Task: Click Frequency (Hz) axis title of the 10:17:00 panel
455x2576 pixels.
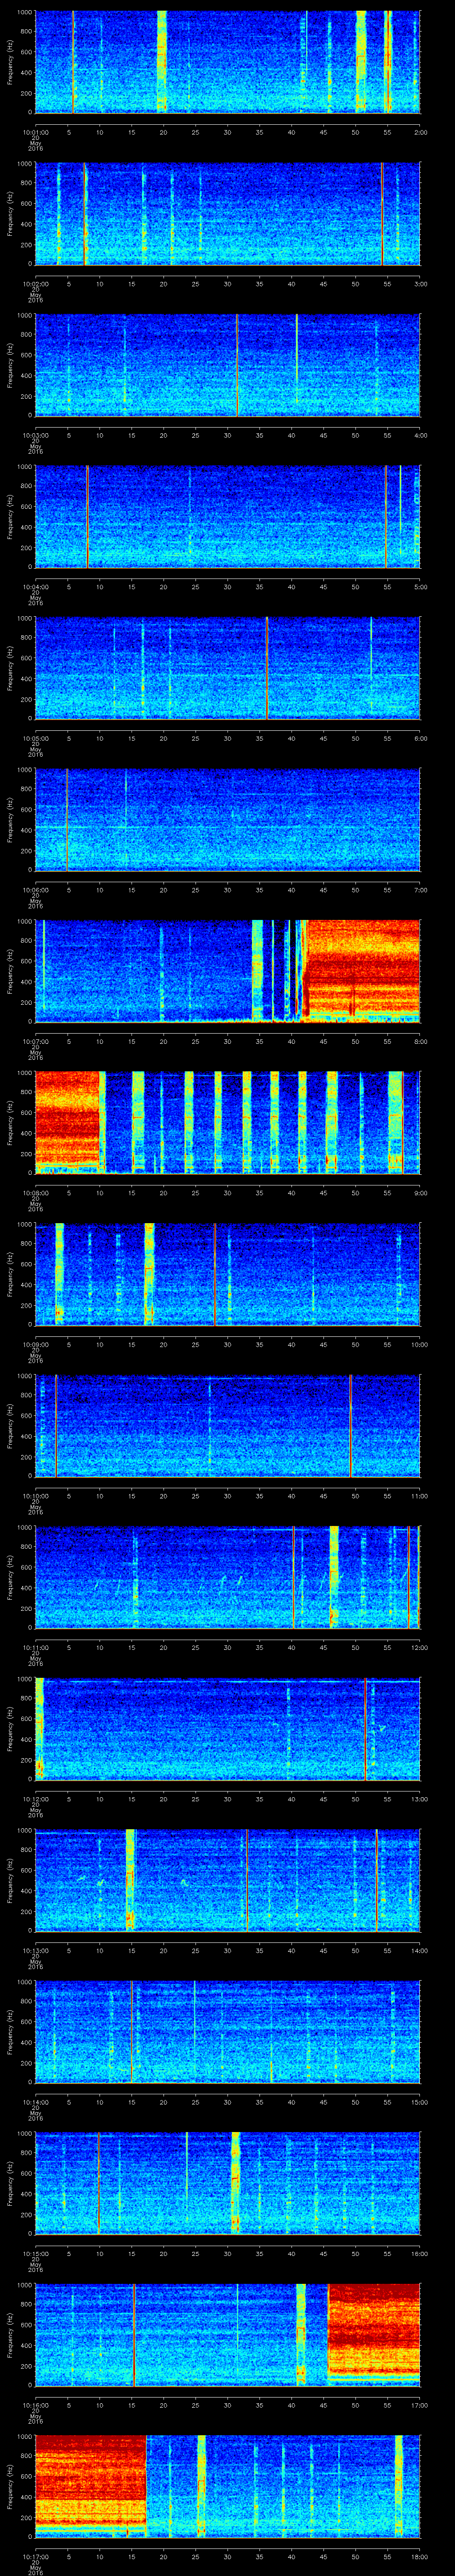Action: (x=11, y=2487)
